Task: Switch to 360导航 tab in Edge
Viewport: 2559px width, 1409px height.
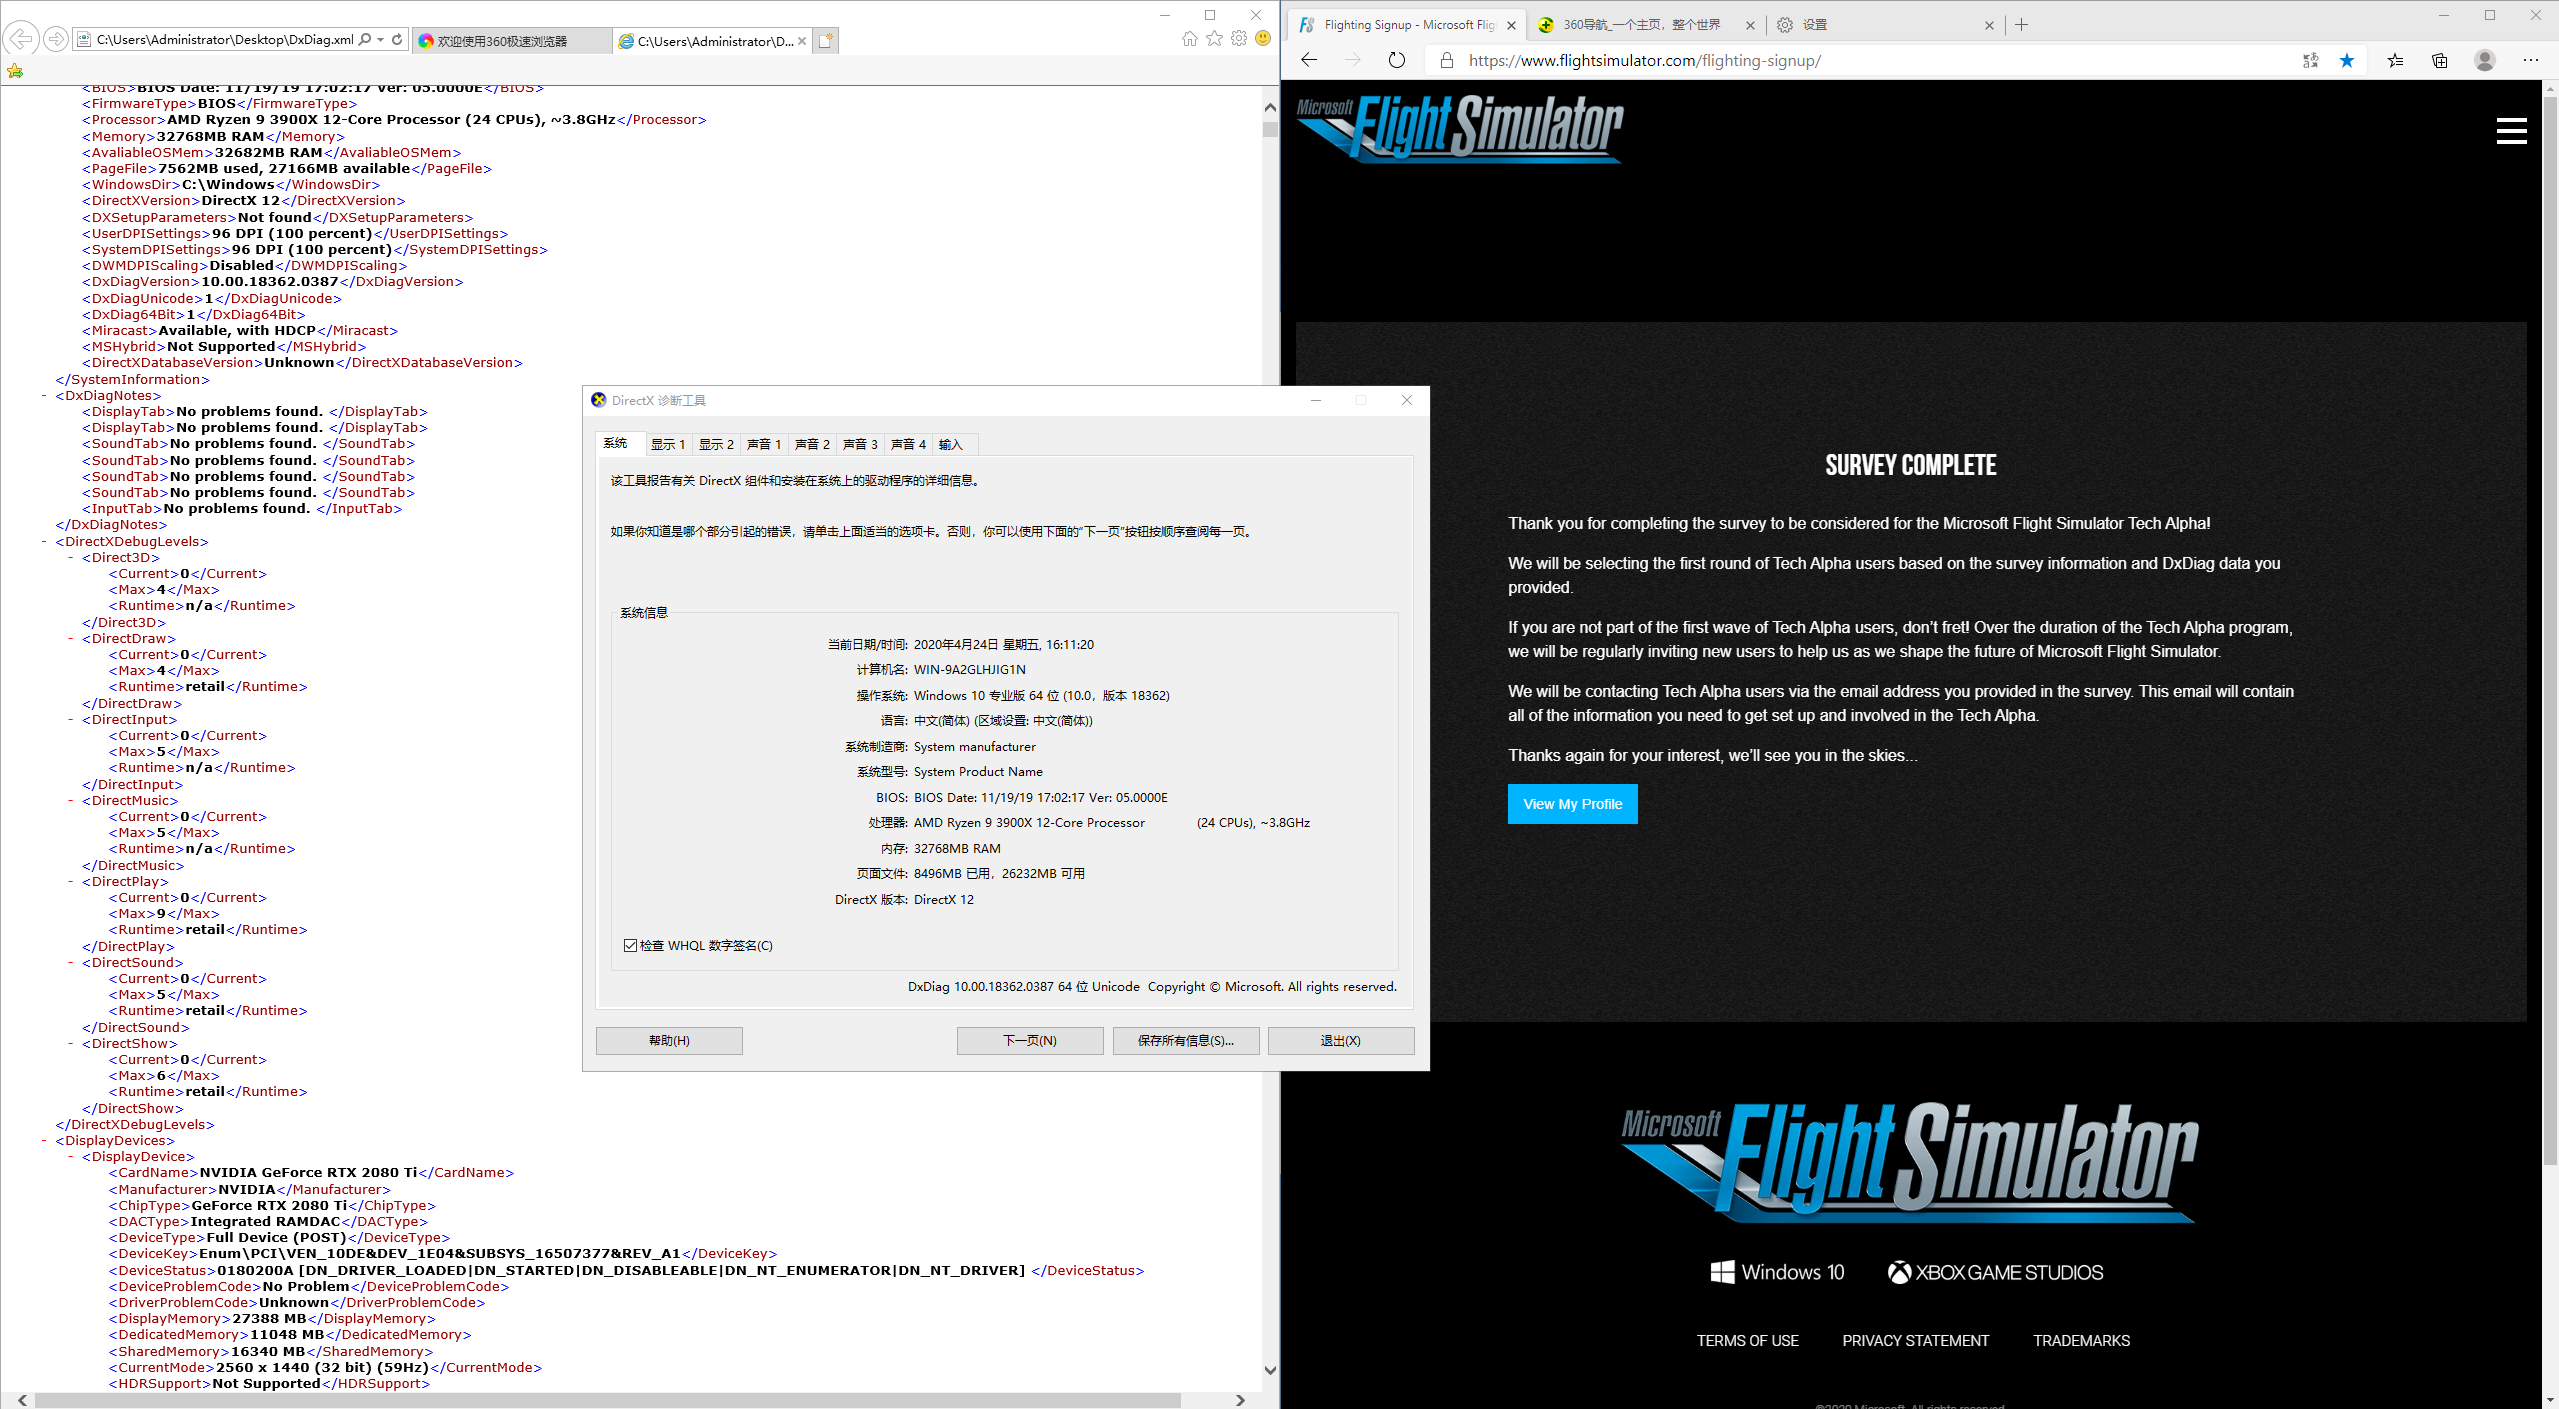Action: pos(1645,25)
